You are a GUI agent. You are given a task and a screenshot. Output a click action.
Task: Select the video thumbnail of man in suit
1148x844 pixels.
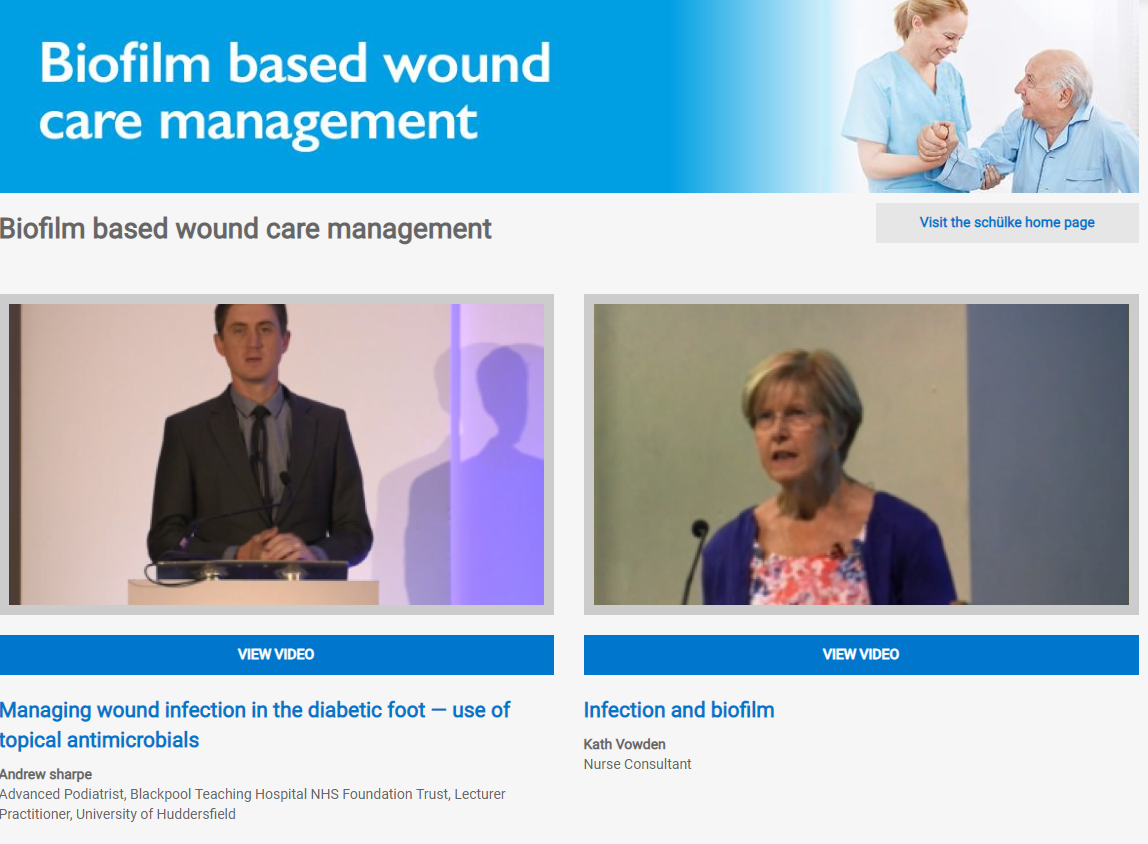click(x=276, y=454)
